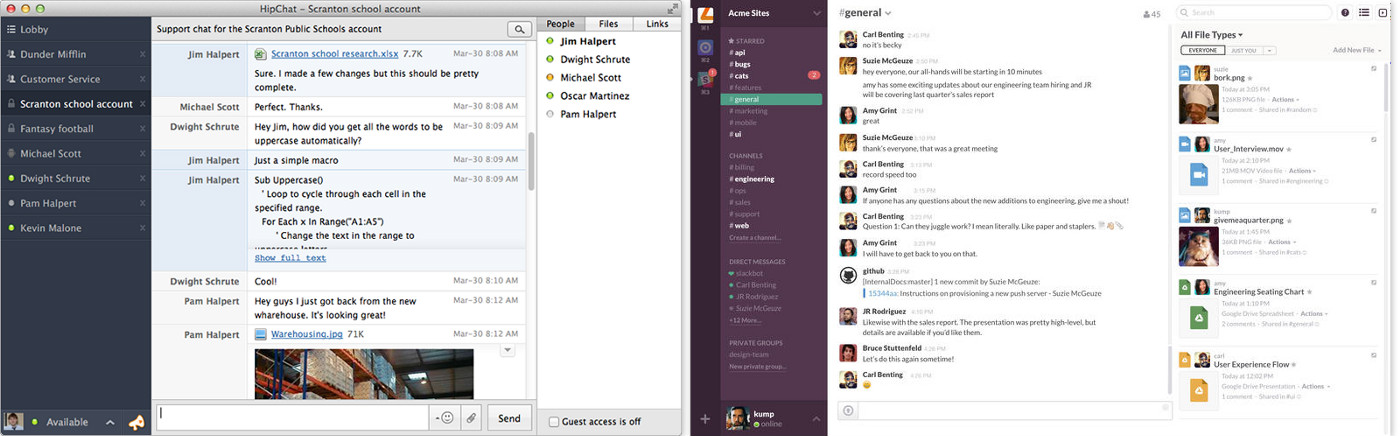
Task: Star the bork.png file
Action: pyautogui.click(x=1249, y=77)
